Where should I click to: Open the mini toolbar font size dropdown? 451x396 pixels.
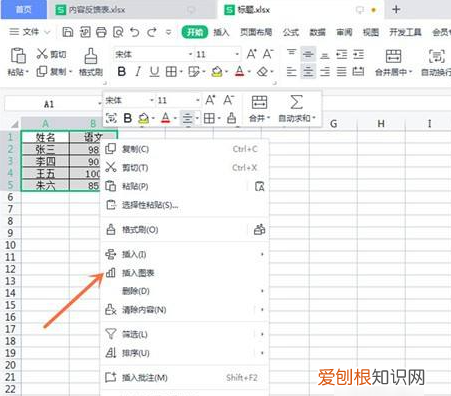tap(197, 100)
